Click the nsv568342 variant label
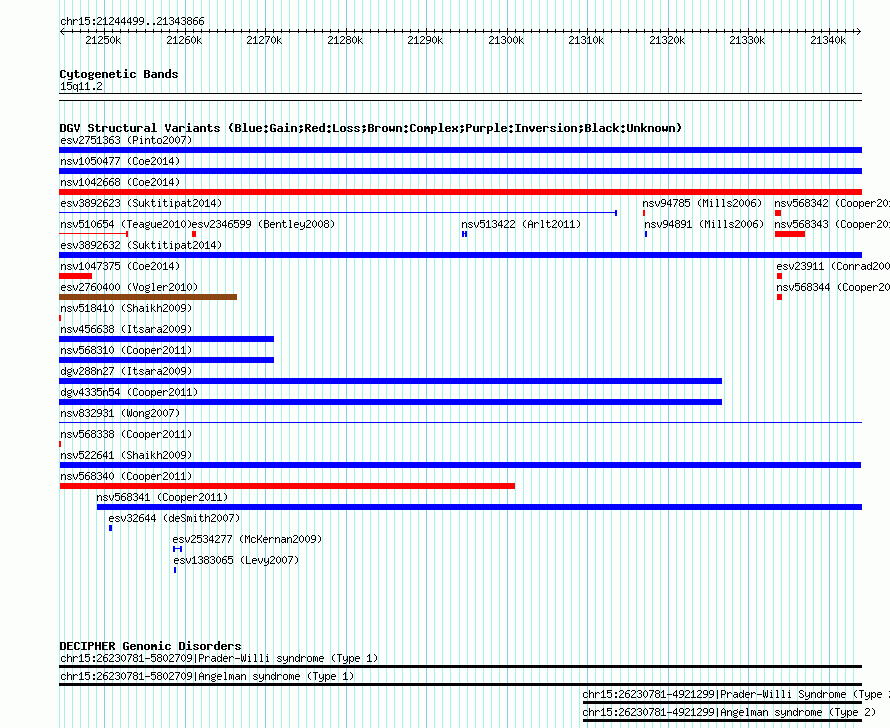The width and height of the screenshot is (890, 728). point(832,203)
